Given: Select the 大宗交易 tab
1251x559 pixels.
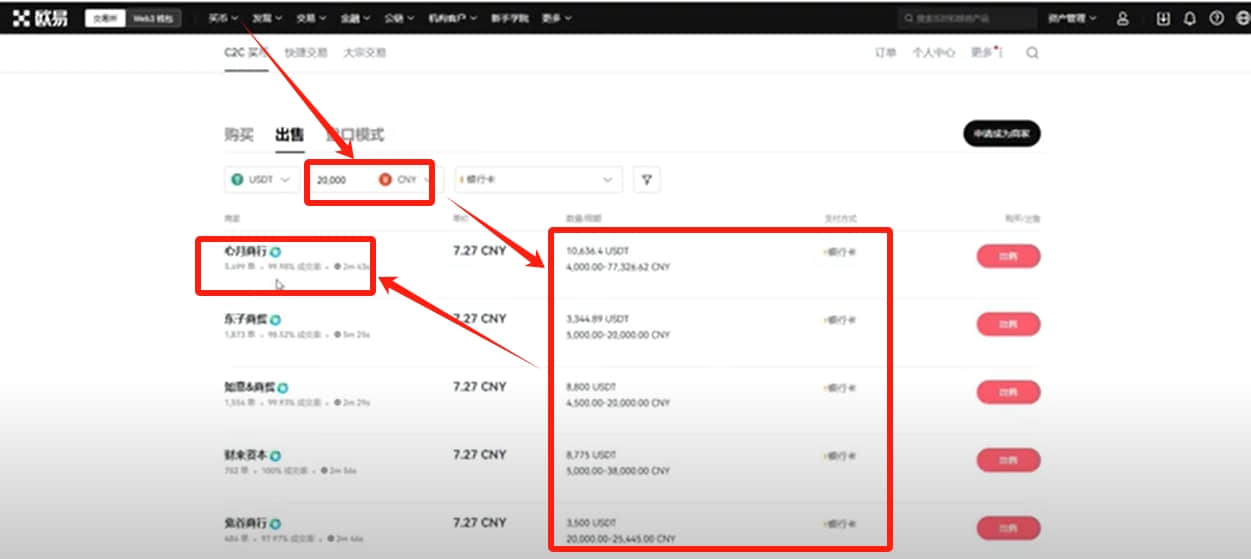Looking at the screenshot, I should [364, 53].
